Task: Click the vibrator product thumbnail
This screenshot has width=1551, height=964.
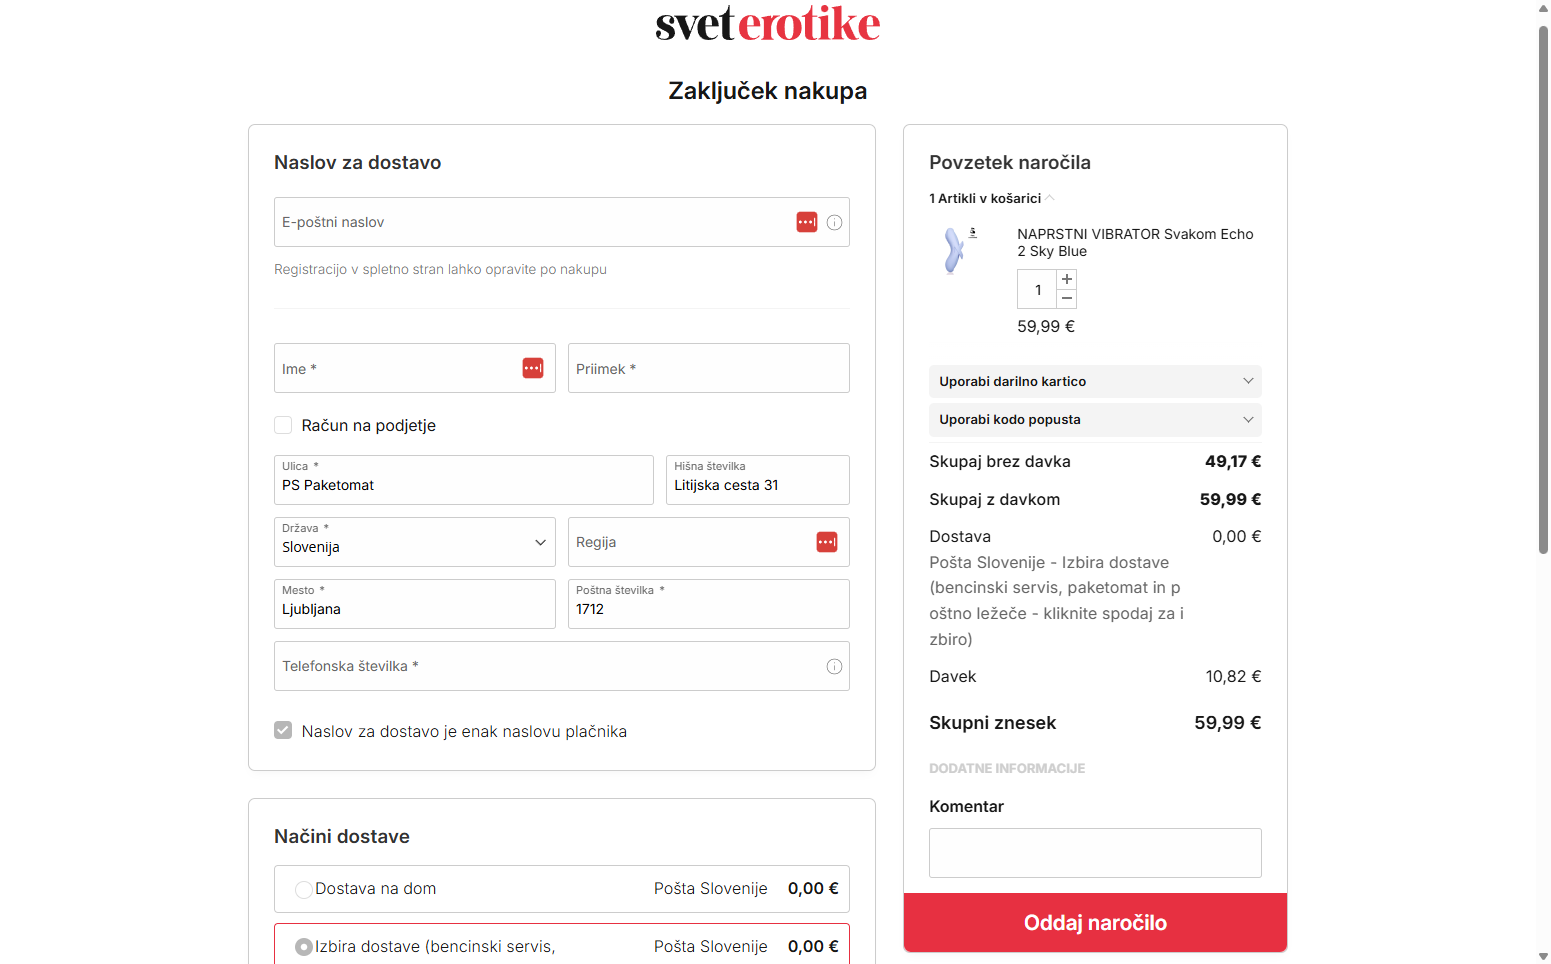Action: click(x=955, y=250)
